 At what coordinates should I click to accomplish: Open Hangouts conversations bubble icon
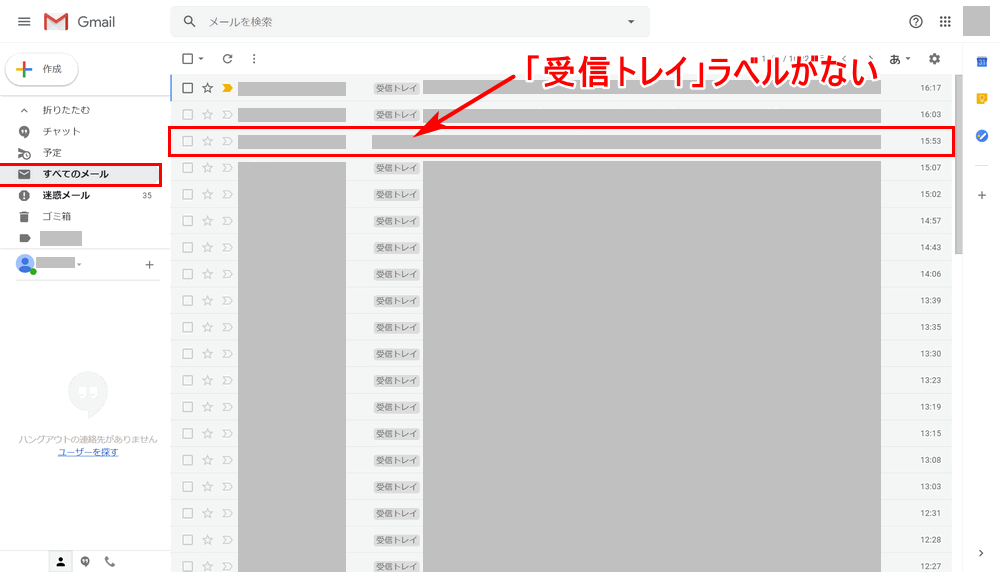85,562
